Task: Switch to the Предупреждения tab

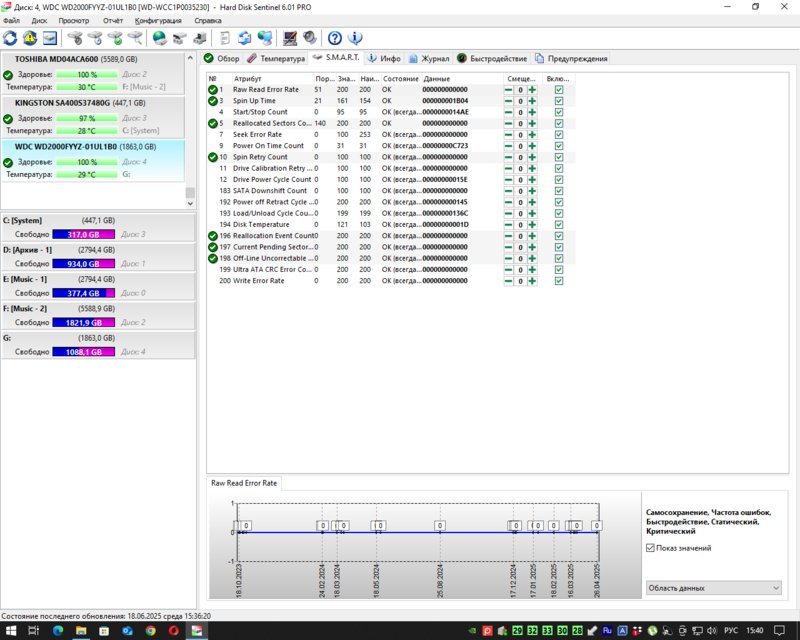Action: click(x=571, y=58)
